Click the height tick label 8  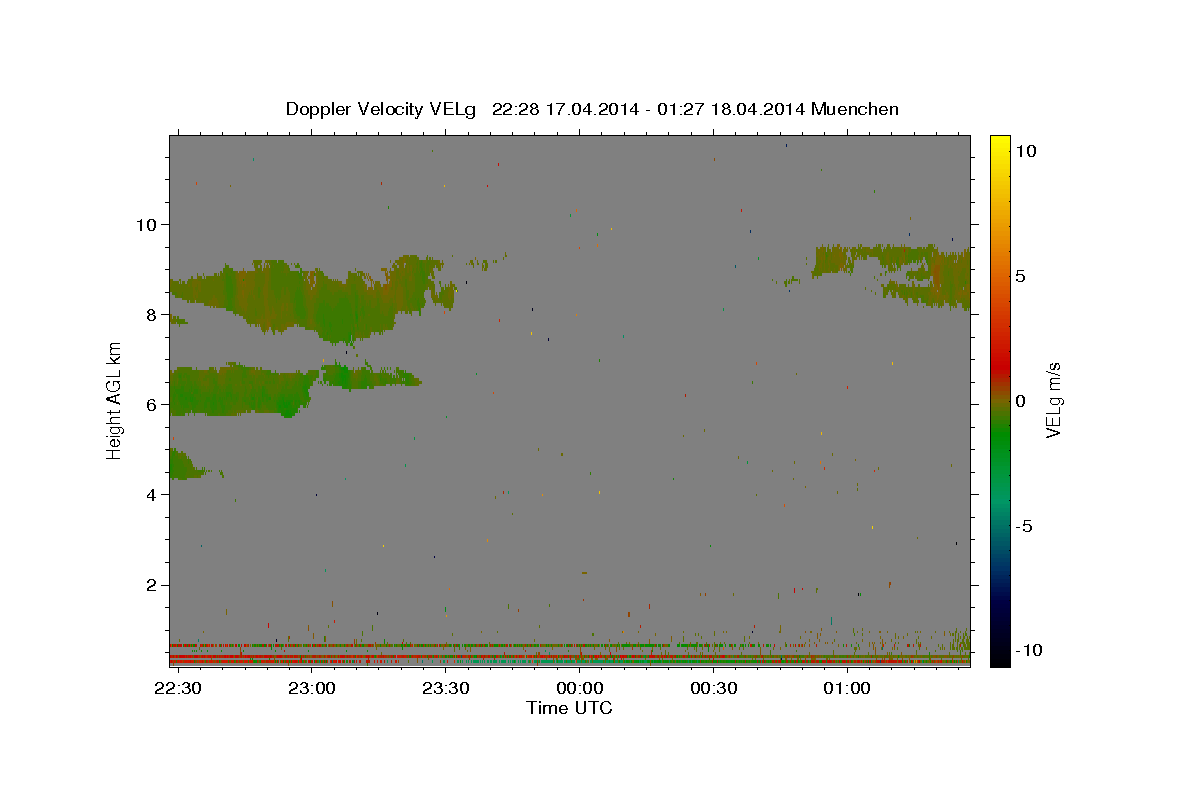pos(154,314)
